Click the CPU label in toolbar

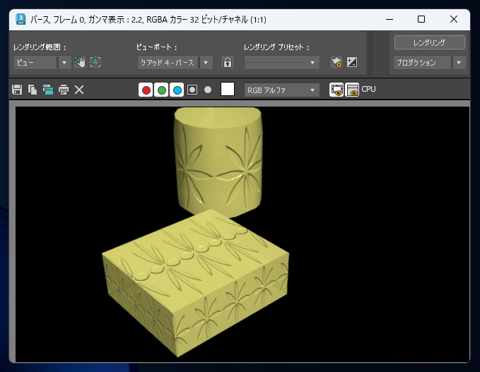click(x=369, y=89)
